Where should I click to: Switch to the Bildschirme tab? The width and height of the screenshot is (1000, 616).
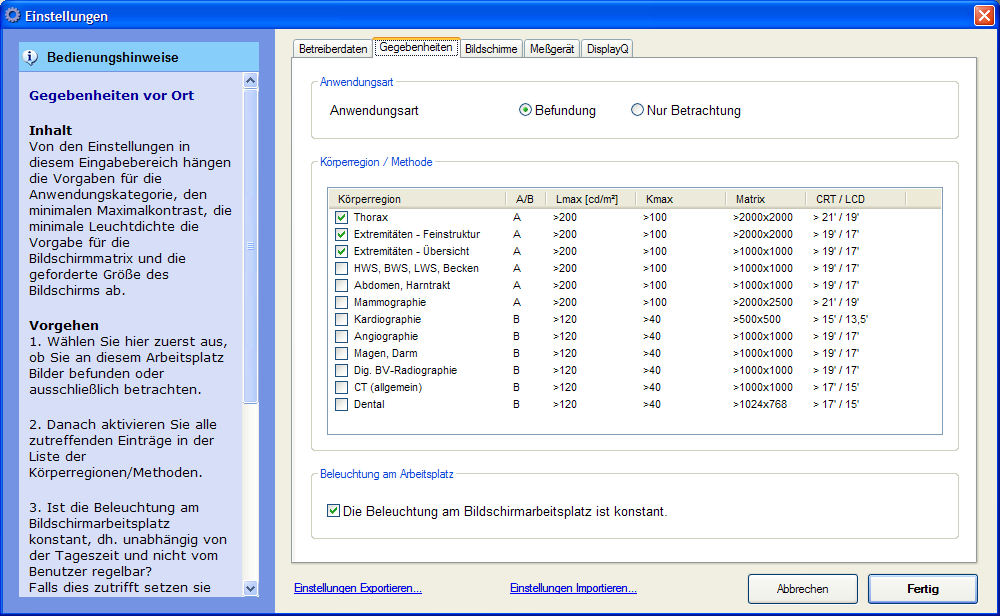[491, 49]
